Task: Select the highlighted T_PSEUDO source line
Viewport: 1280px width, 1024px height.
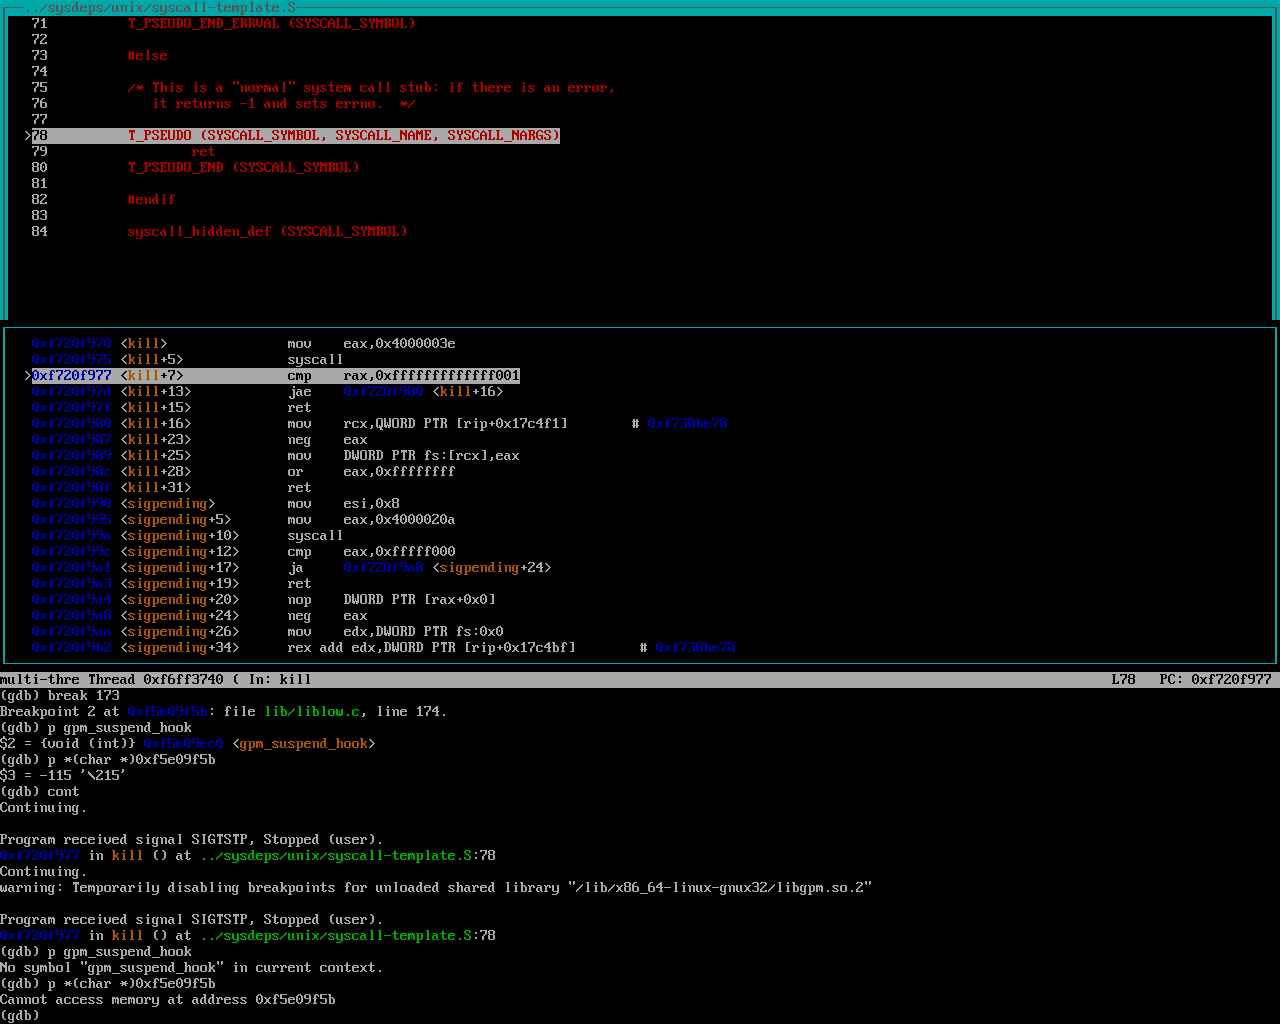Action: click(x=343, y=135)
